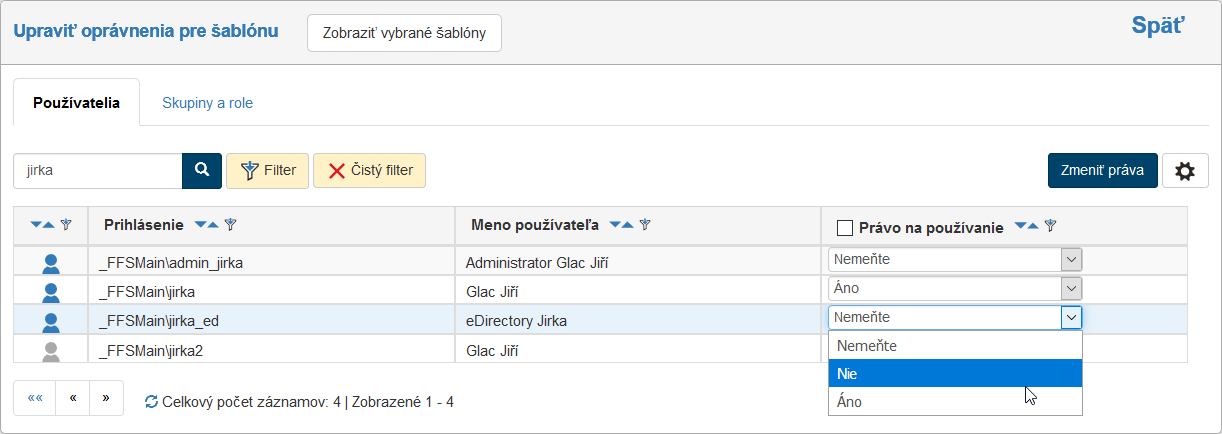Open the gear settings button
This screenshot has width=1222, height=434.
tap(1185, 171)
